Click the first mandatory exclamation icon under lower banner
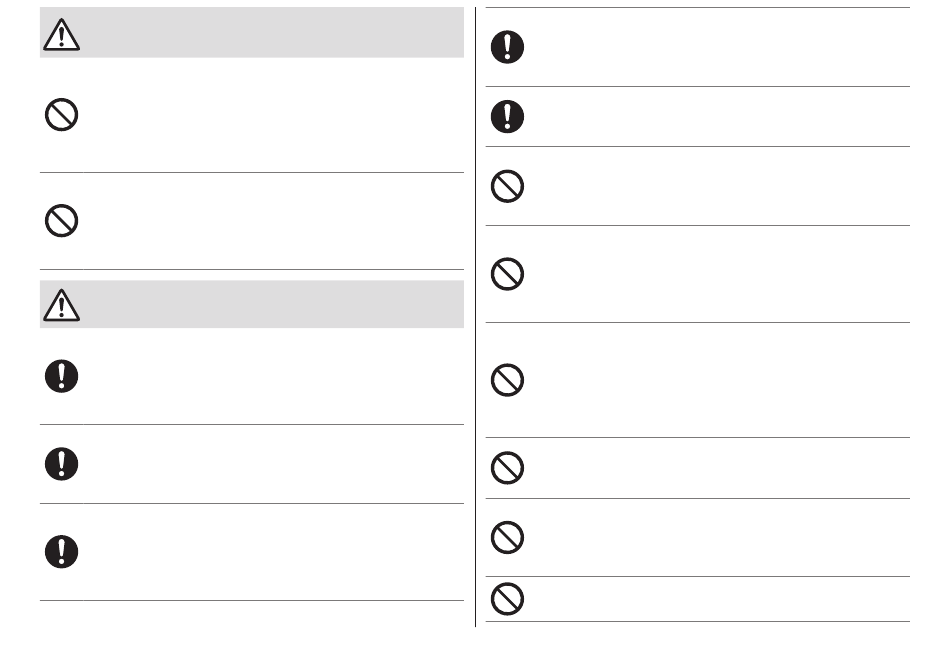Screen dimensions: 950x656 (x=61, y=376)
